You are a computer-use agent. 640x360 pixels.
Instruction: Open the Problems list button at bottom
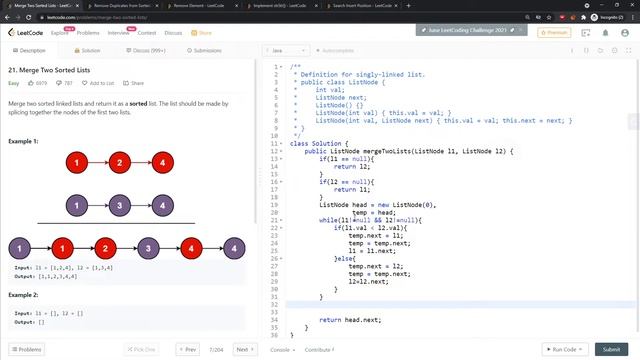27,349
